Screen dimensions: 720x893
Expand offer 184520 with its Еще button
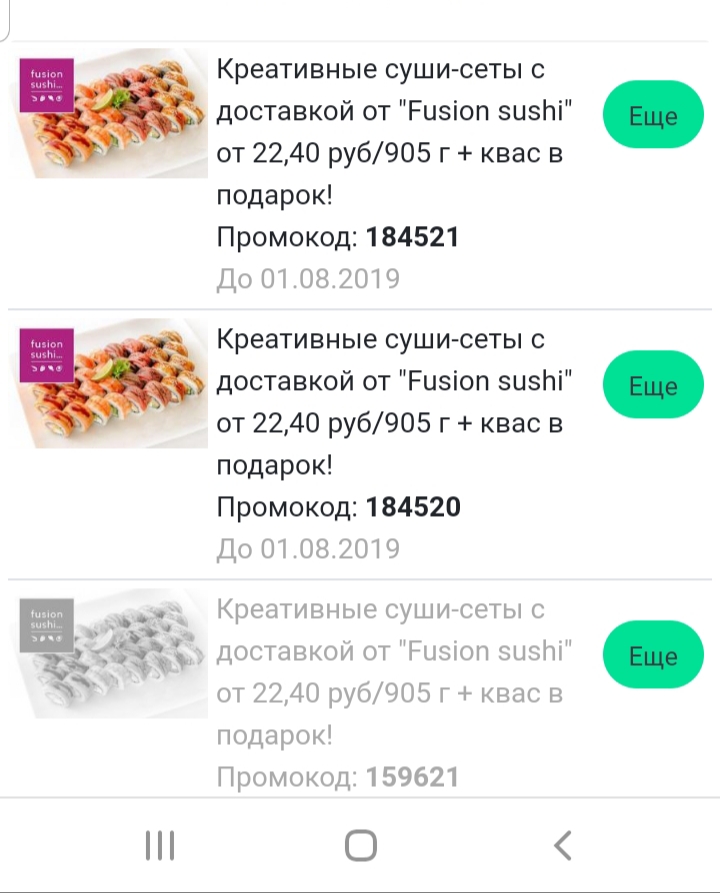coord(653,386)
